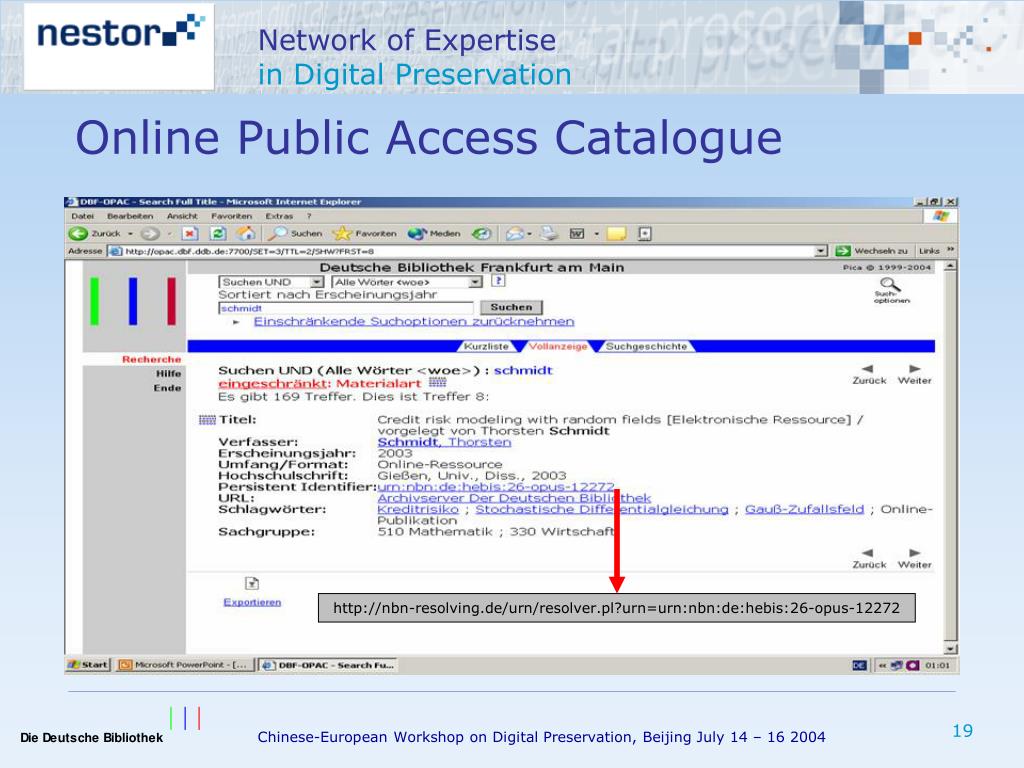Click the IE Zurück back arrow toolbar button
Viewport: 1024px width, 768px height.
tap(94, 233)
